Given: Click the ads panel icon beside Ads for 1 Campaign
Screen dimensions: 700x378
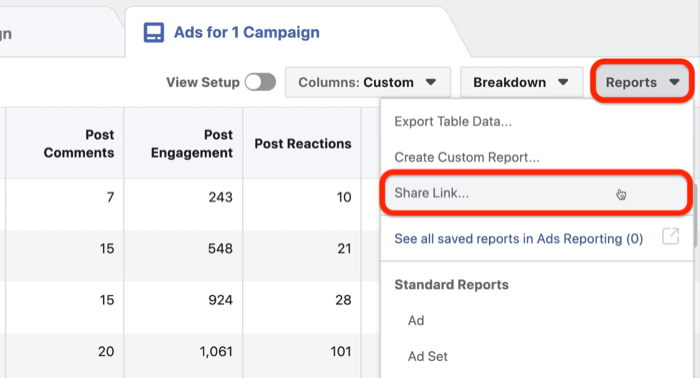Looking at the screenshot, I should click(x=154, y=33).
